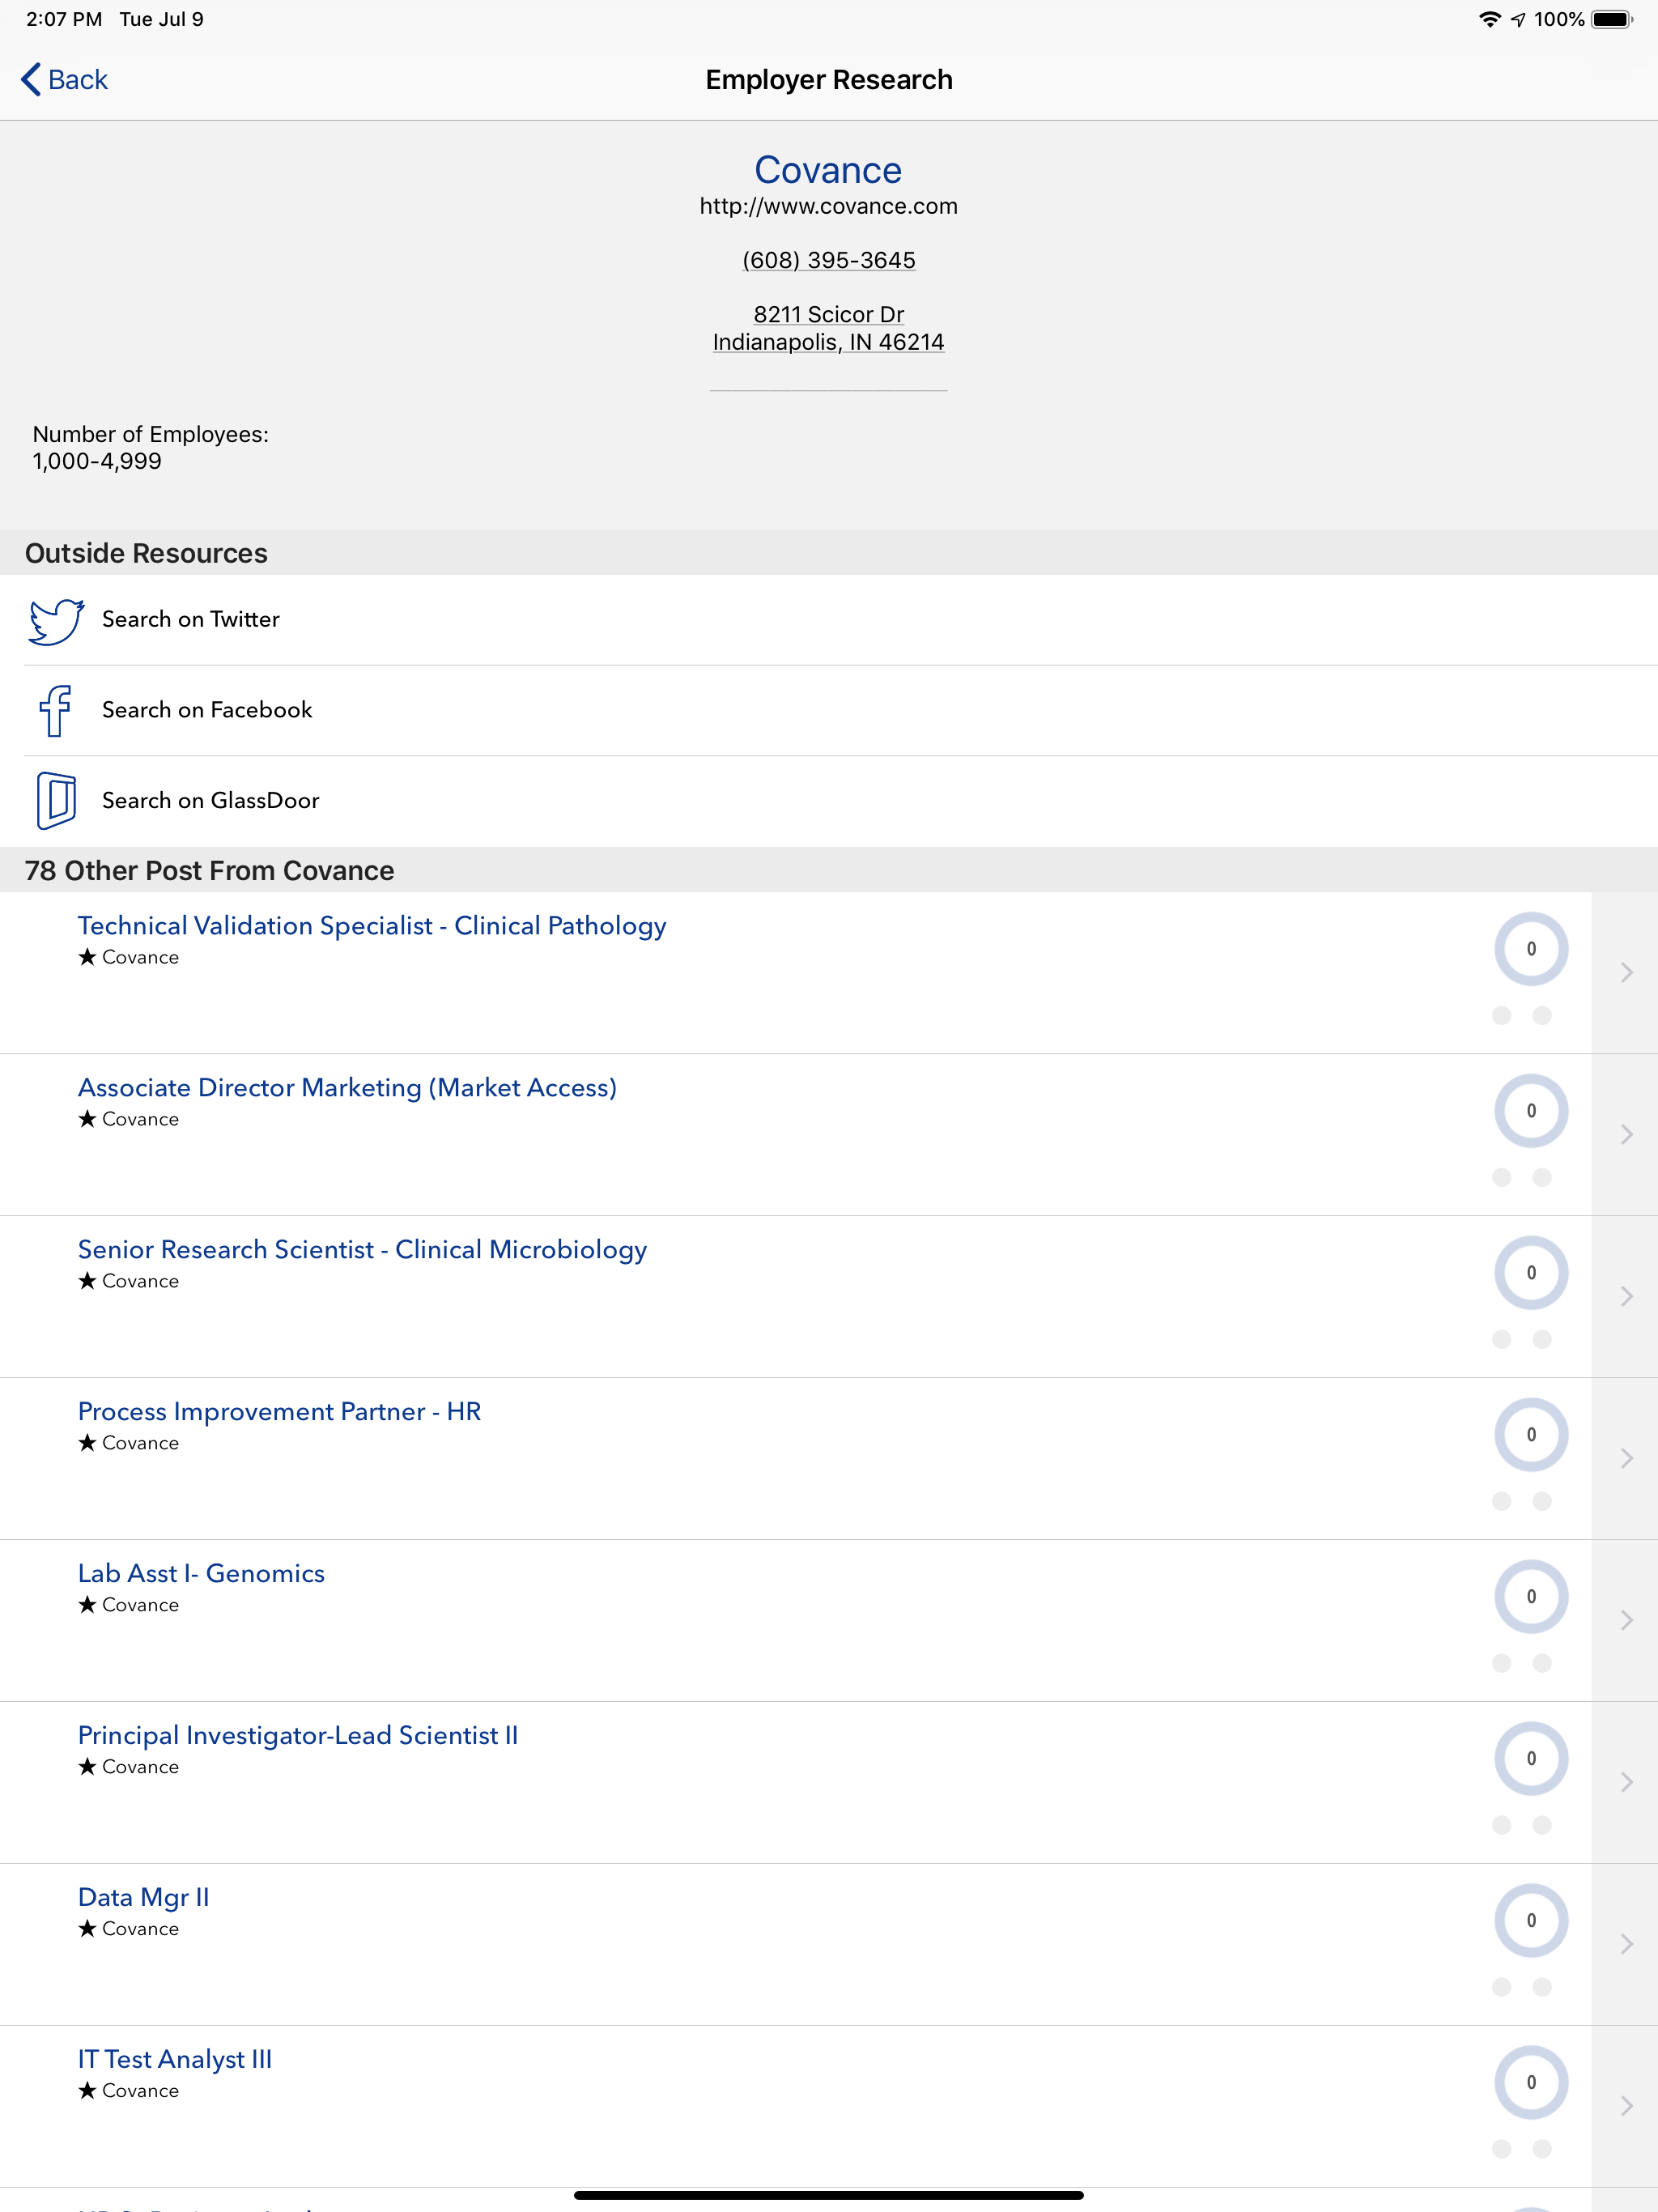1658x2212 pixels.
Task: Open Senior Research Scientist row disclosure chevron
Action: pyautogui.click(x=1627, y=1297)
